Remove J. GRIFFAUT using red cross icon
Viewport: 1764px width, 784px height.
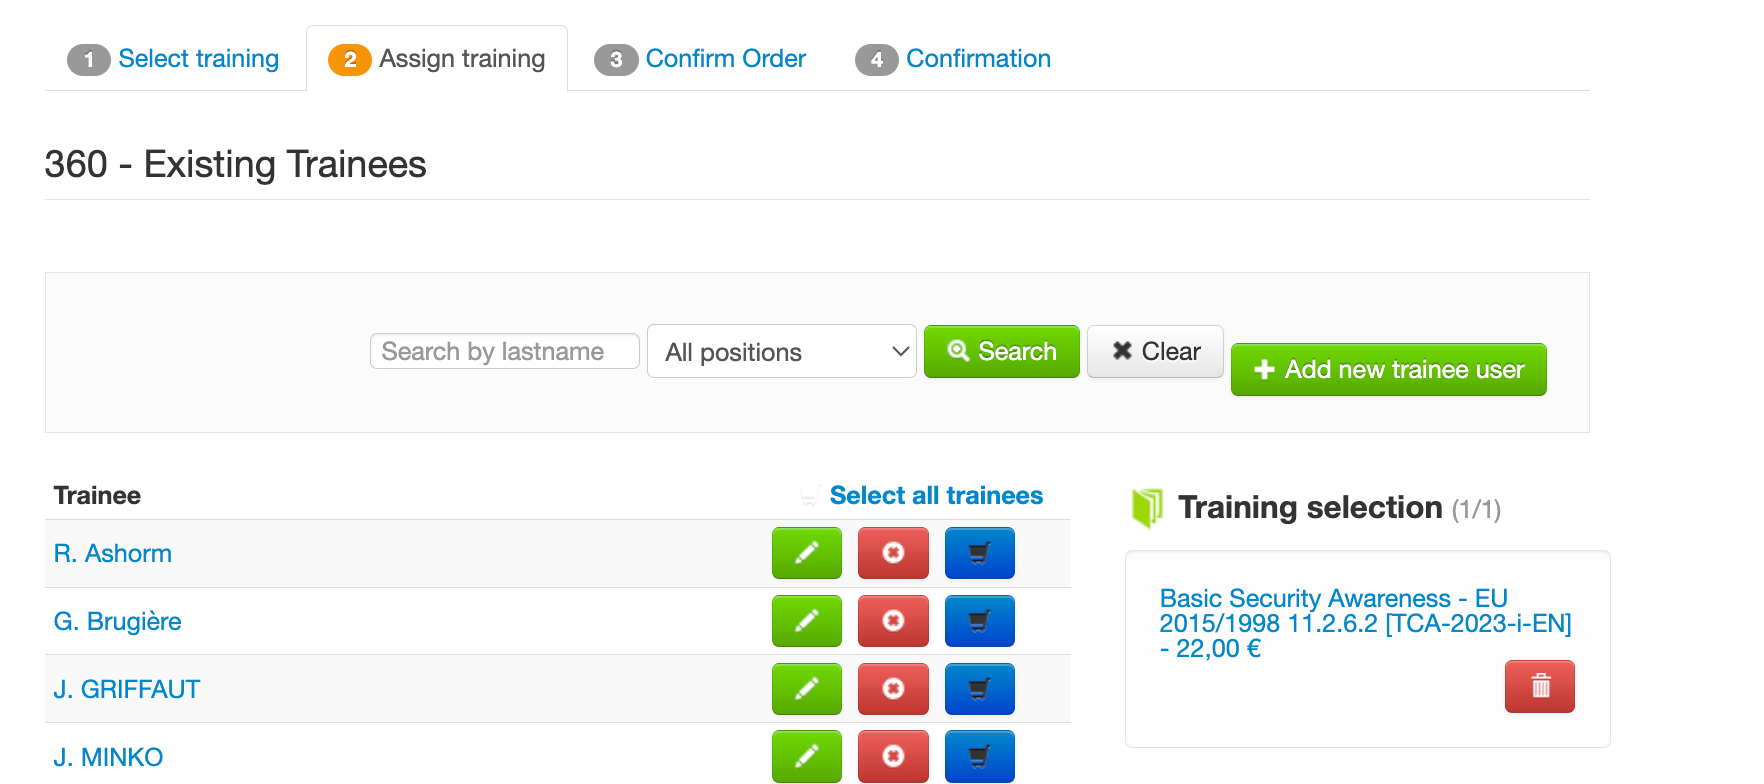coord(893,689)
